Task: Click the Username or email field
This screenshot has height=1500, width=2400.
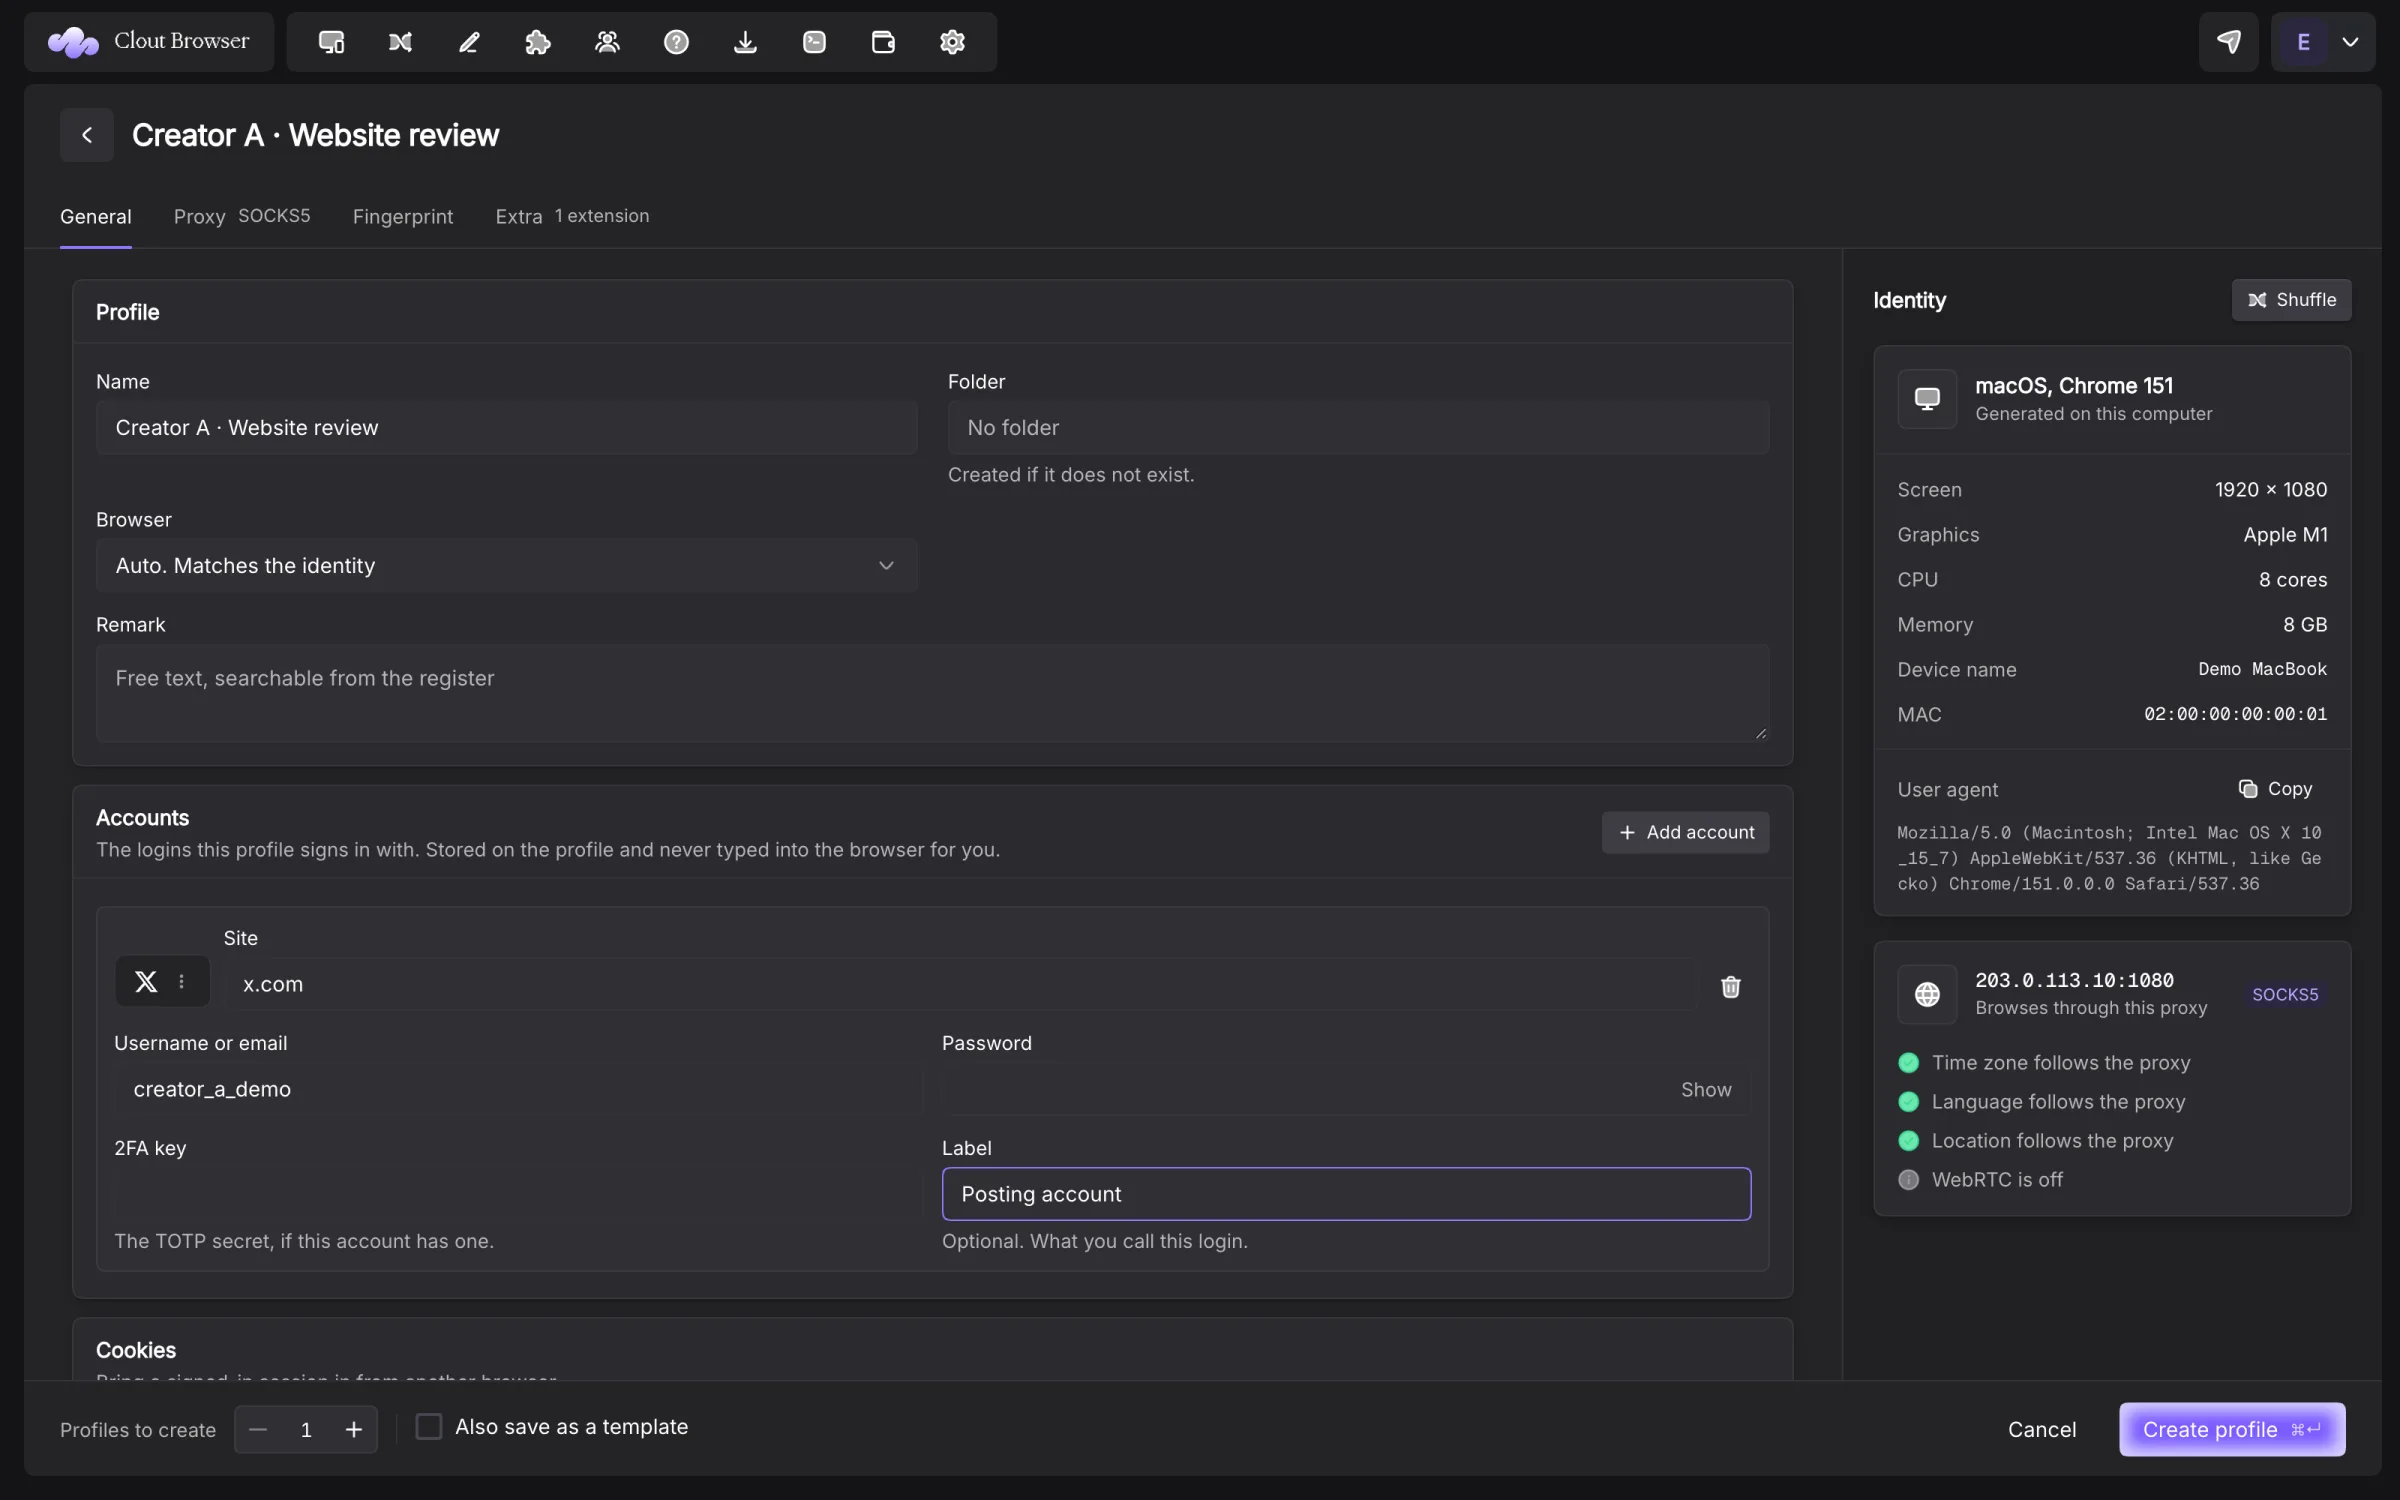Action: (517, 1089)
